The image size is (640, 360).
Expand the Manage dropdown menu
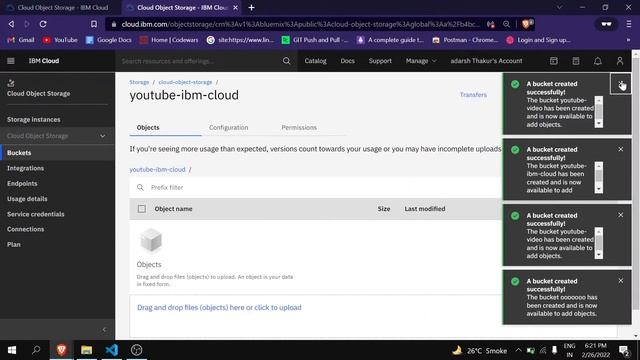(x=421, y=61)
